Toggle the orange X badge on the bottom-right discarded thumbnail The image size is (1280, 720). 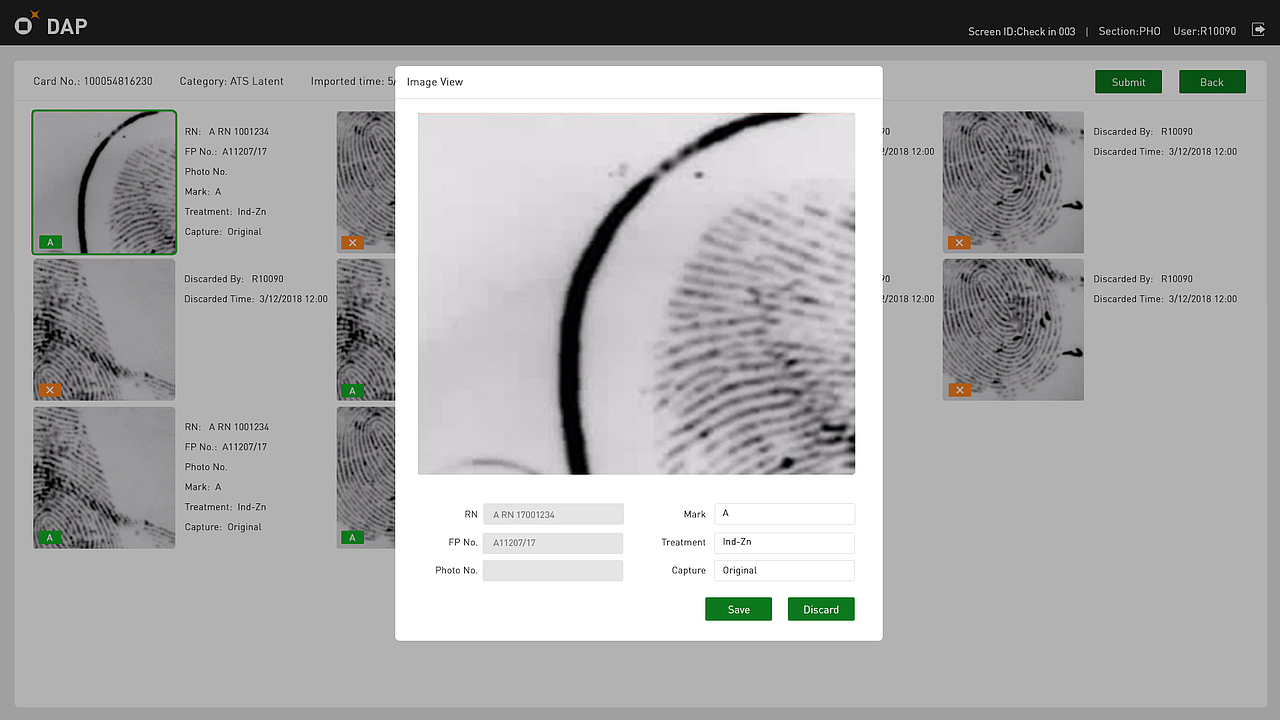tap(959, 389)
